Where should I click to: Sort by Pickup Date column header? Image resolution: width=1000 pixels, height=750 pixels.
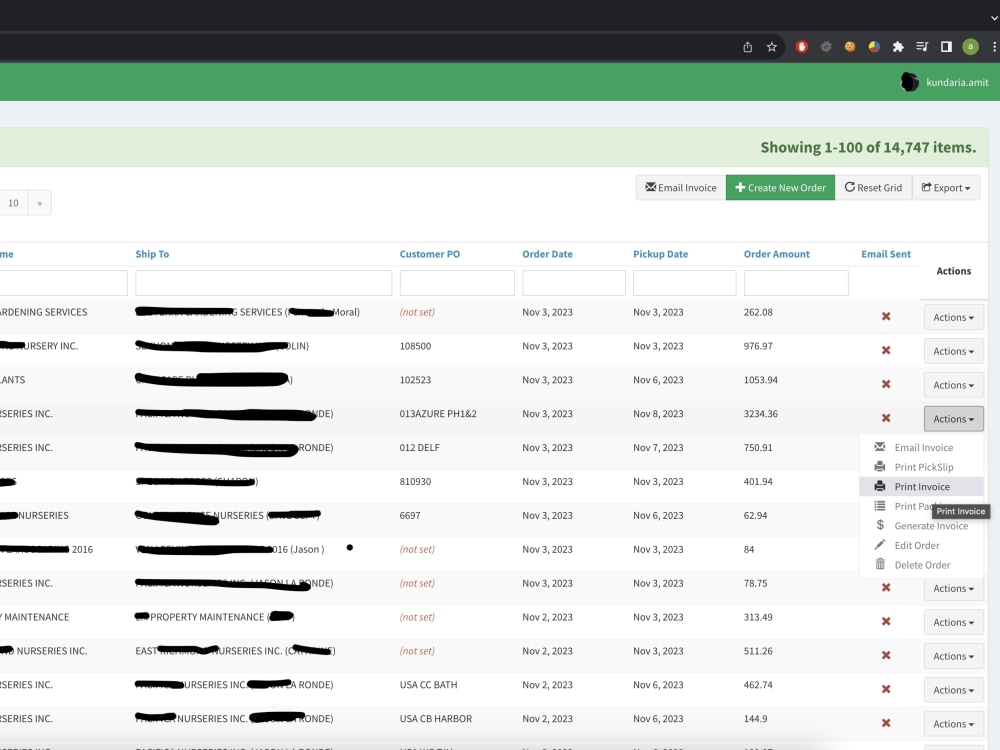tap(660, 254)
